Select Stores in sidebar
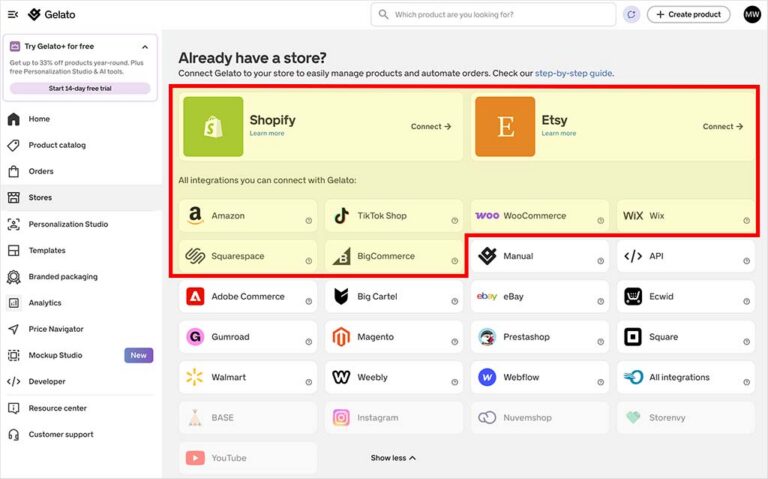Viewport: 768px width, 479px height. pyautogui.click(x=81, y=197)
